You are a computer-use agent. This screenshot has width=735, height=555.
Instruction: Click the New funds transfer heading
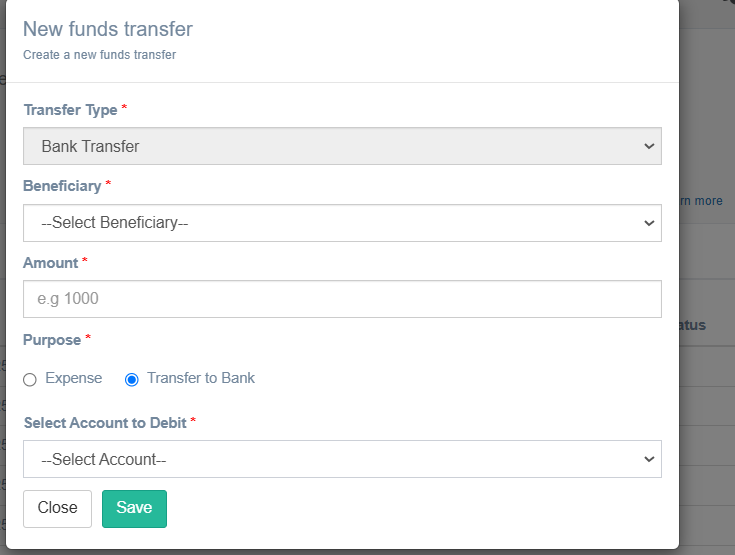[x=108, y=30]
